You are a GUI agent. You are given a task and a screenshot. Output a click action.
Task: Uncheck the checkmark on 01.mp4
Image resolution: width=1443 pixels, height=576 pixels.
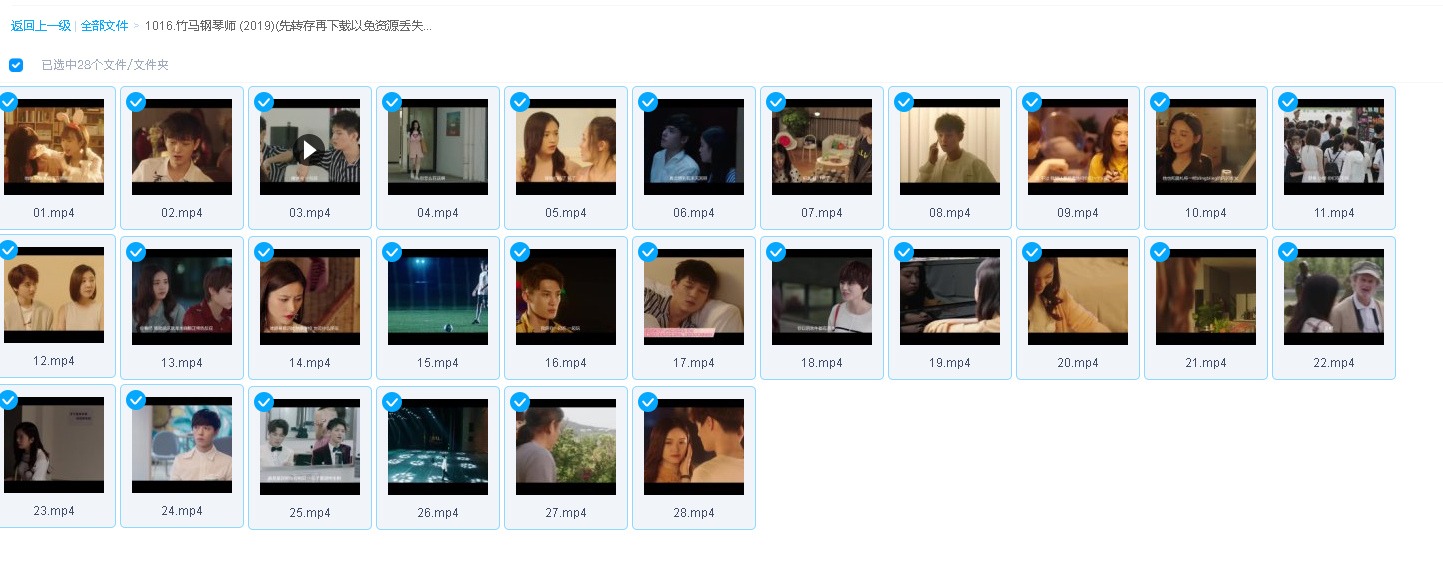click(x=8, y=102)
